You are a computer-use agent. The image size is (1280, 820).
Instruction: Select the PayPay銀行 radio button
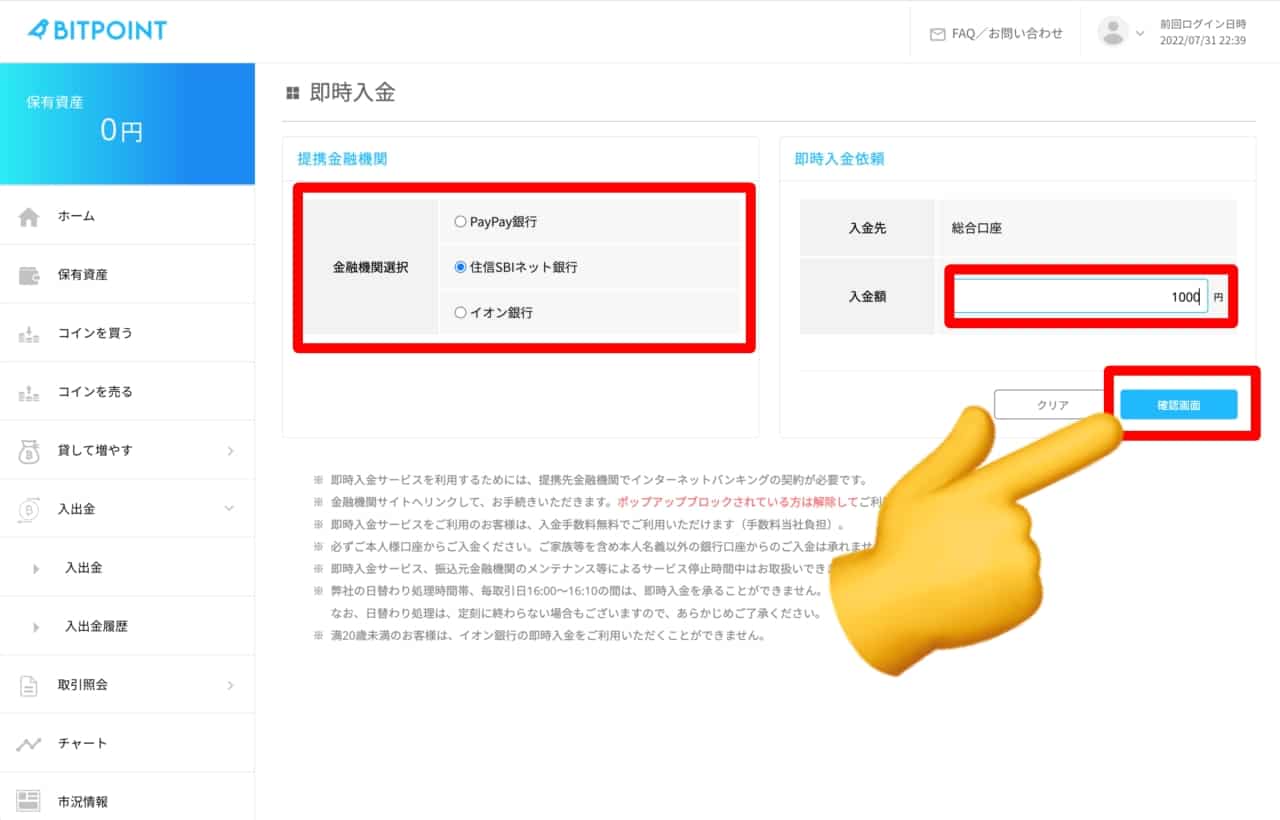click(x=460, y=222)
